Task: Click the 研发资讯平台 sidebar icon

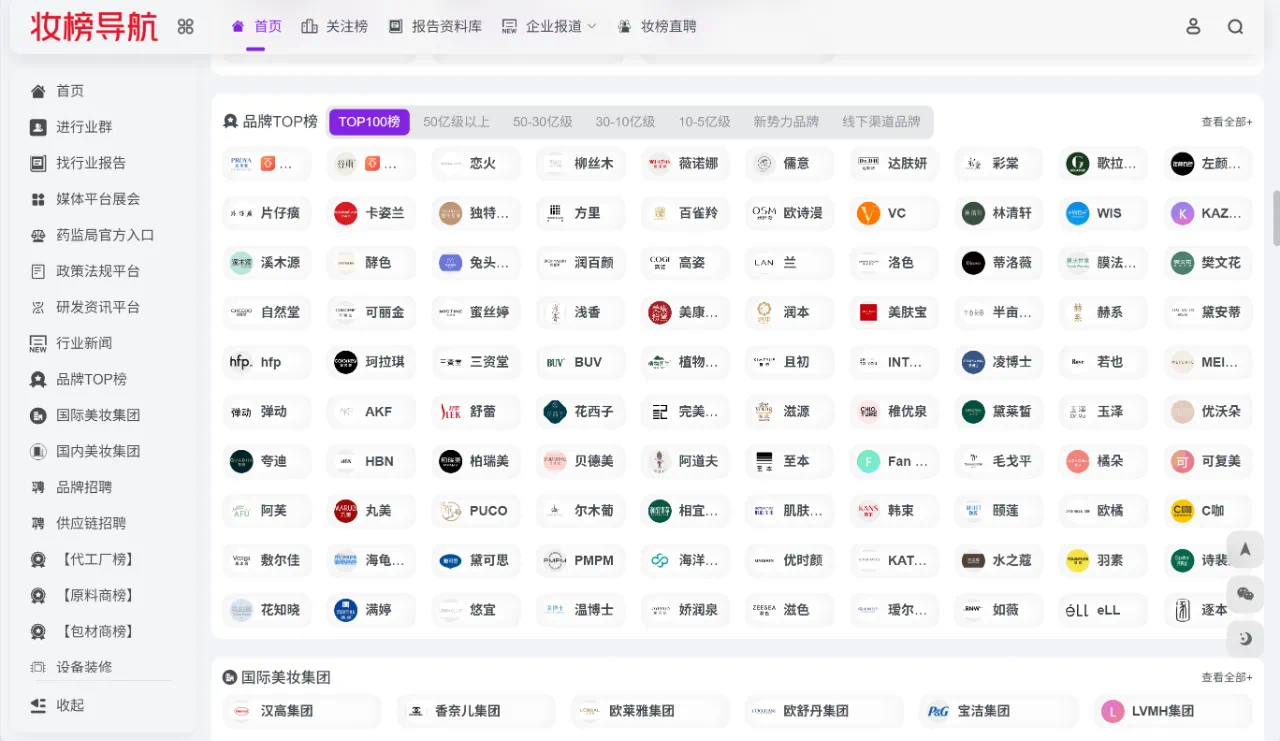Action: point(38,307)
